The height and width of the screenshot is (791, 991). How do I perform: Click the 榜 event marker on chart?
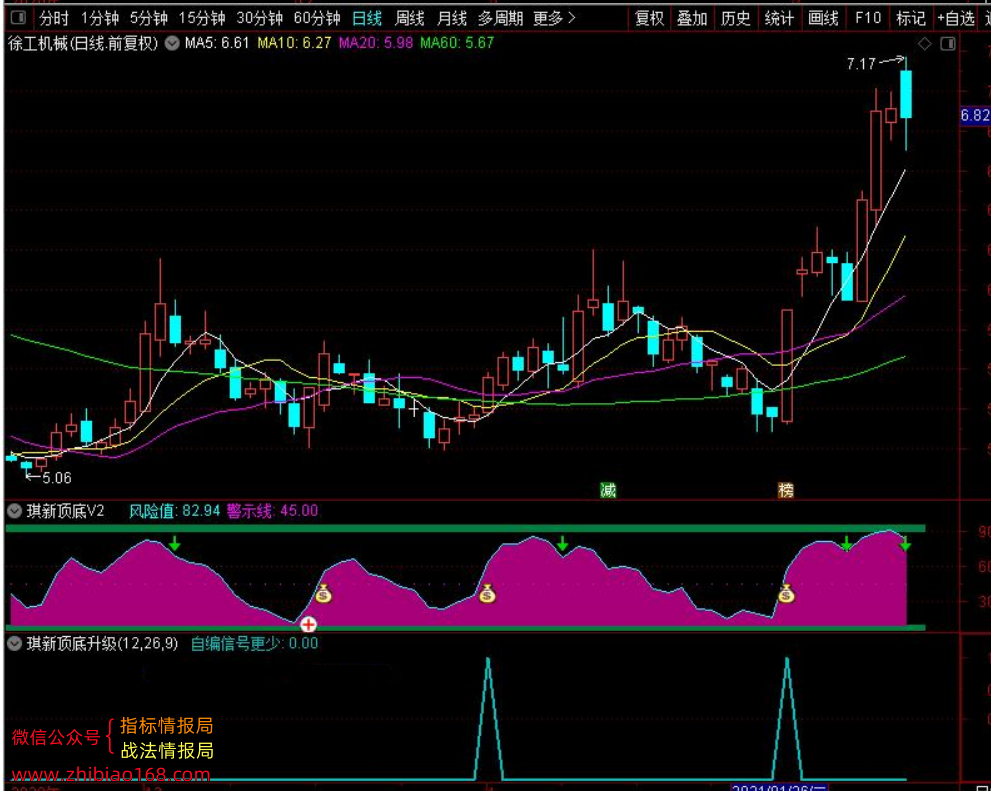click(x=786, y=490)
